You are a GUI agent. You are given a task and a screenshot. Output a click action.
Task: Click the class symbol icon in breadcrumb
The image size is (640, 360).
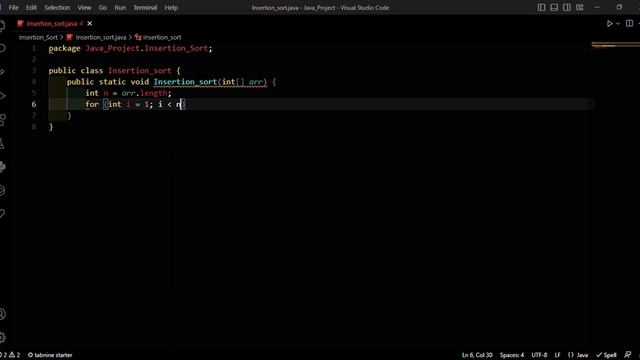pos(138,37)
